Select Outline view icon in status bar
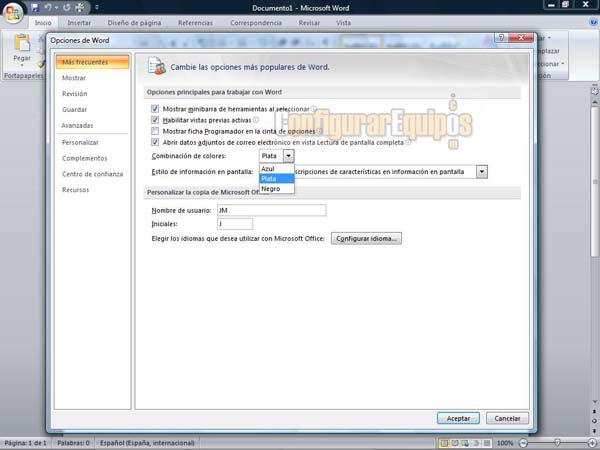The height and width of the screenshot is (450, 600). click(476, 443)
